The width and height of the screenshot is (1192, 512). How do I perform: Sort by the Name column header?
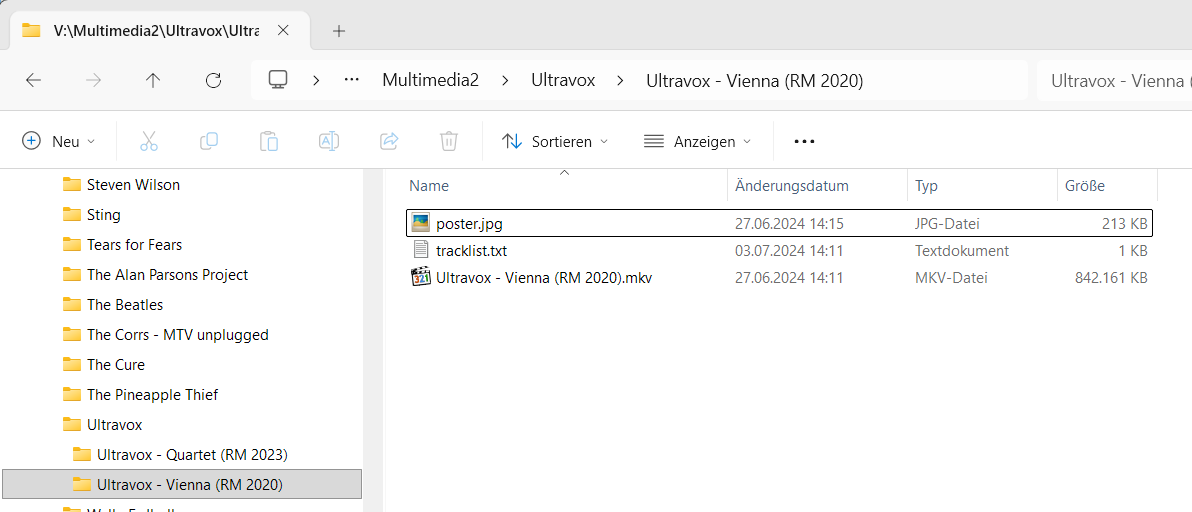pos(566,185)
